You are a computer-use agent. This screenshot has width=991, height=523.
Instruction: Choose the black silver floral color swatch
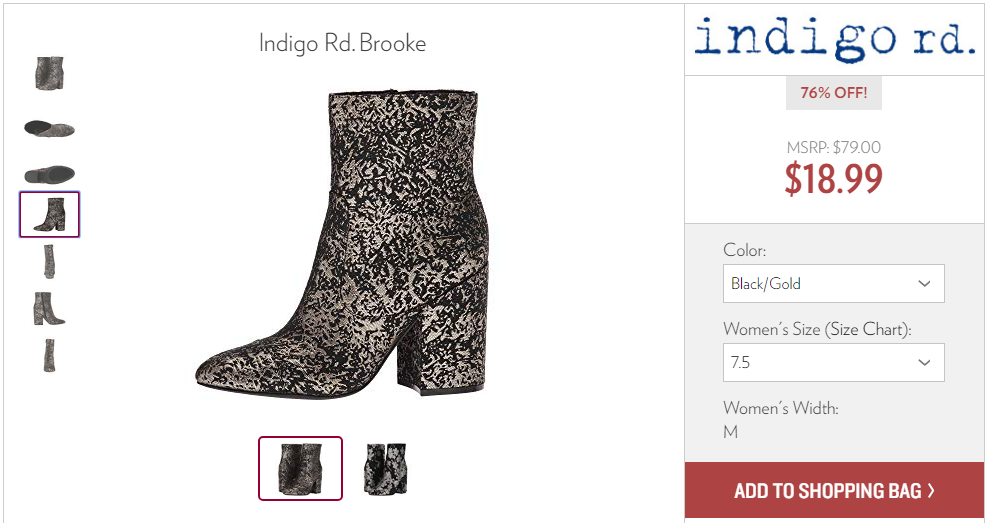386,469
